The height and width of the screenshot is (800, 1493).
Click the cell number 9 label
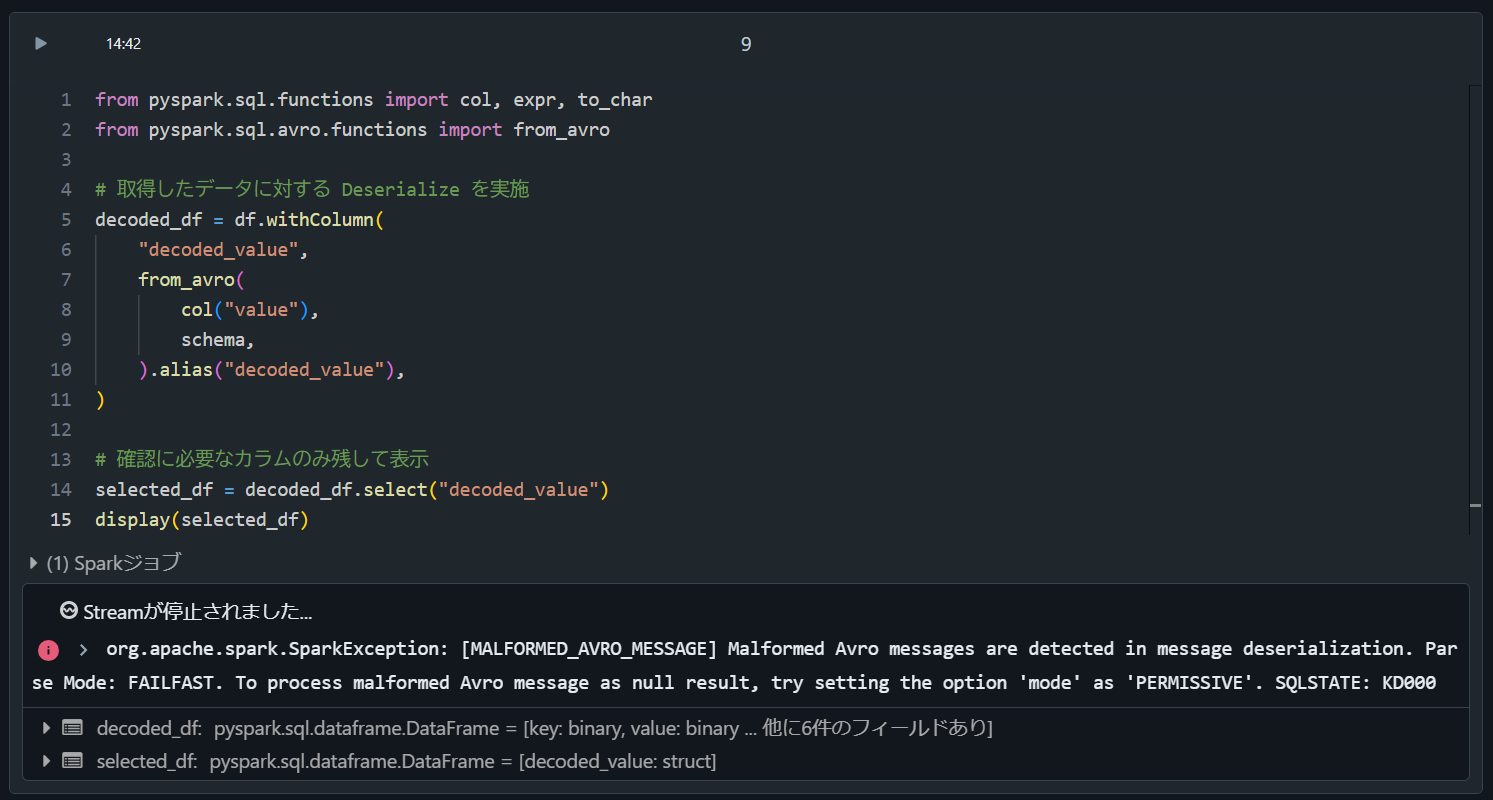(x=746, y=44)
